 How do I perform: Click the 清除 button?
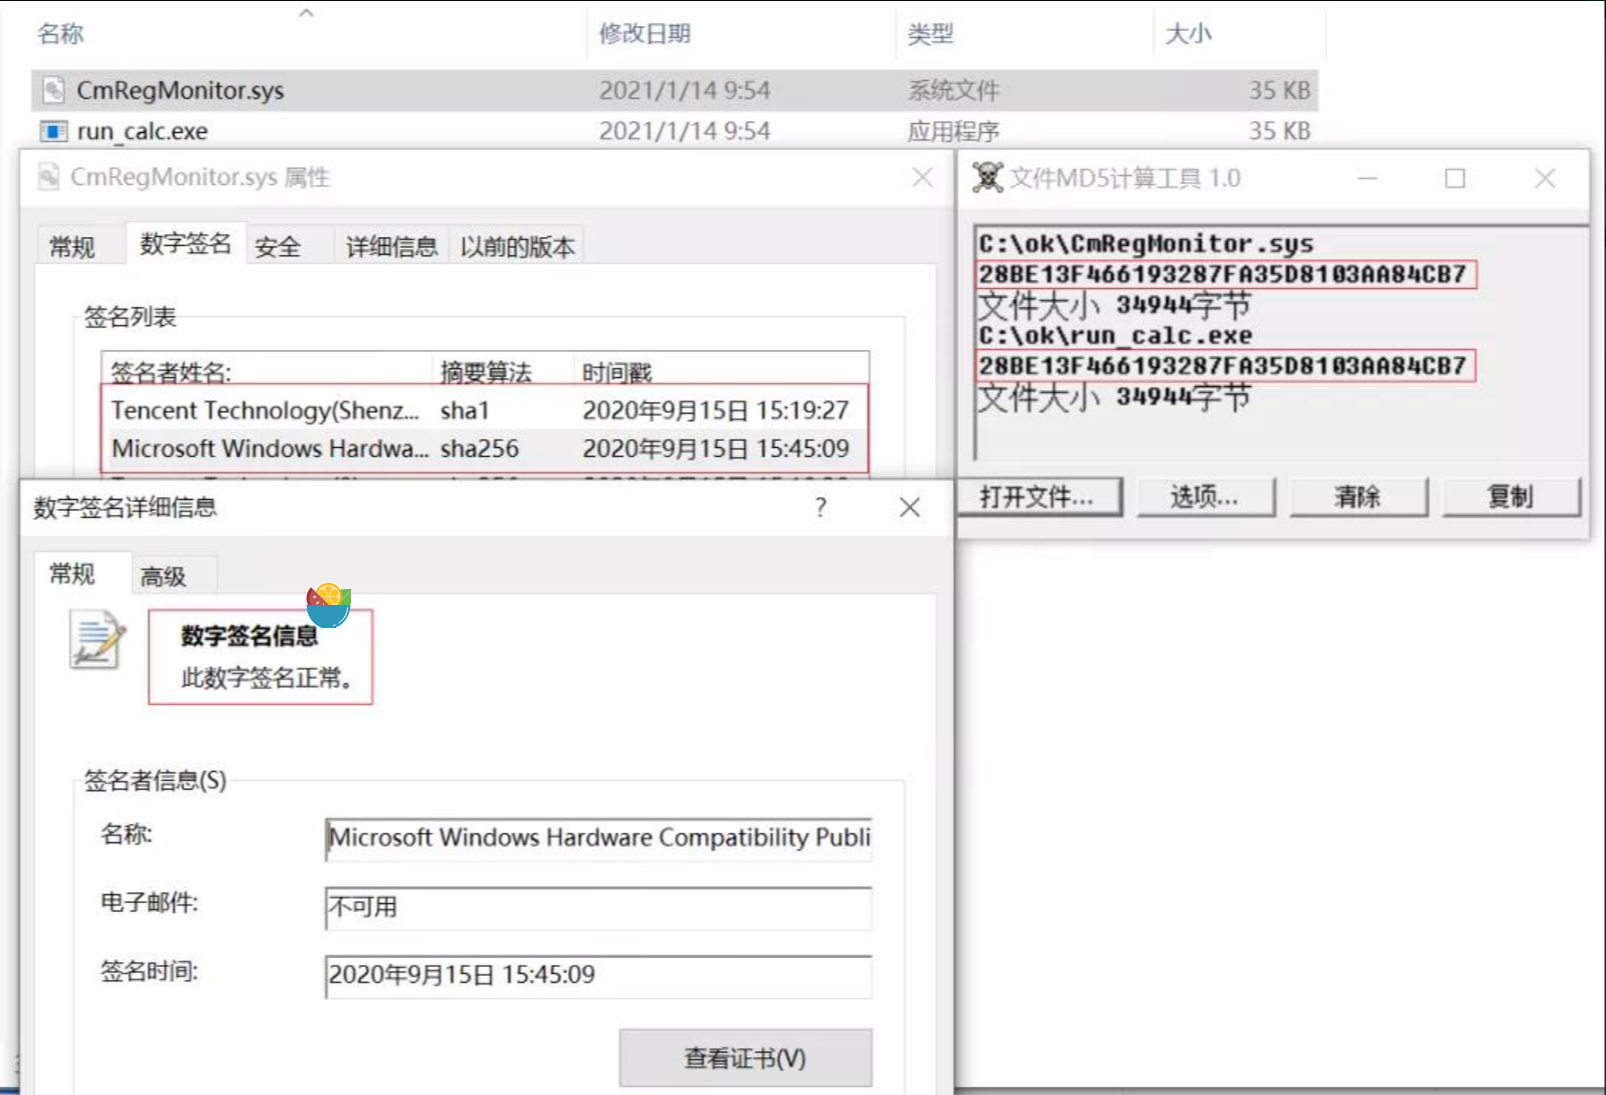pos(1358,496)
